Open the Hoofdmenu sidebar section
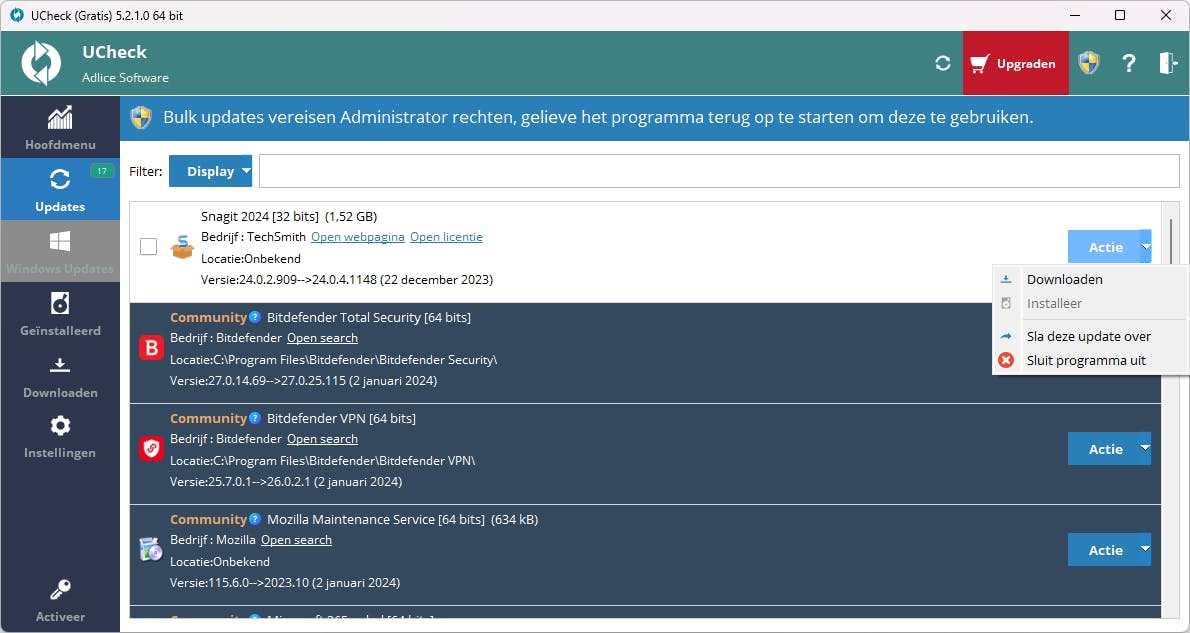The image size is (1190, 633). (60, 127)
